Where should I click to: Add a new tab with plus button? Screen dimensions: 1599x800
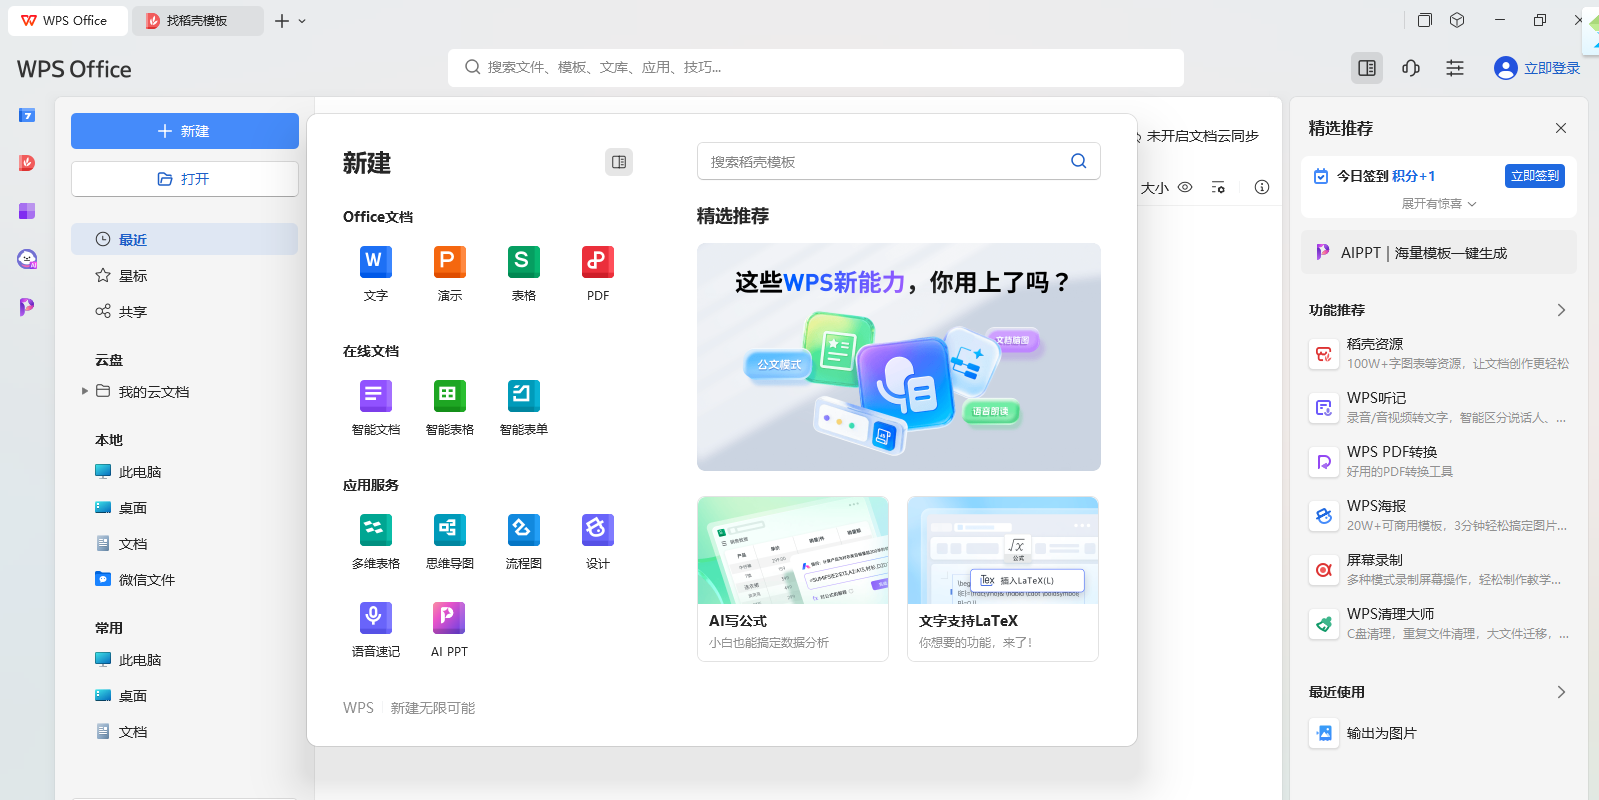[x=282, y=21]
